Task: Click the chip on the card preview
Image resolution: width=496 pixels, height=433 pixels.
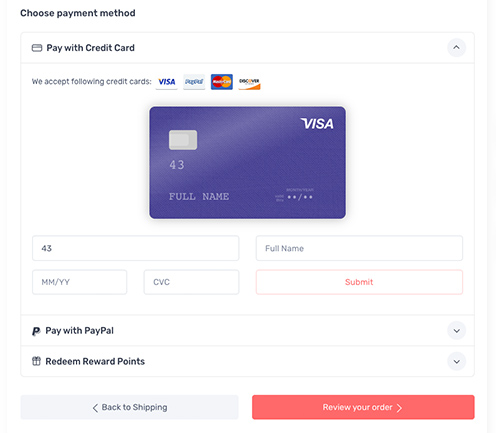Action: tap(183, 140)
